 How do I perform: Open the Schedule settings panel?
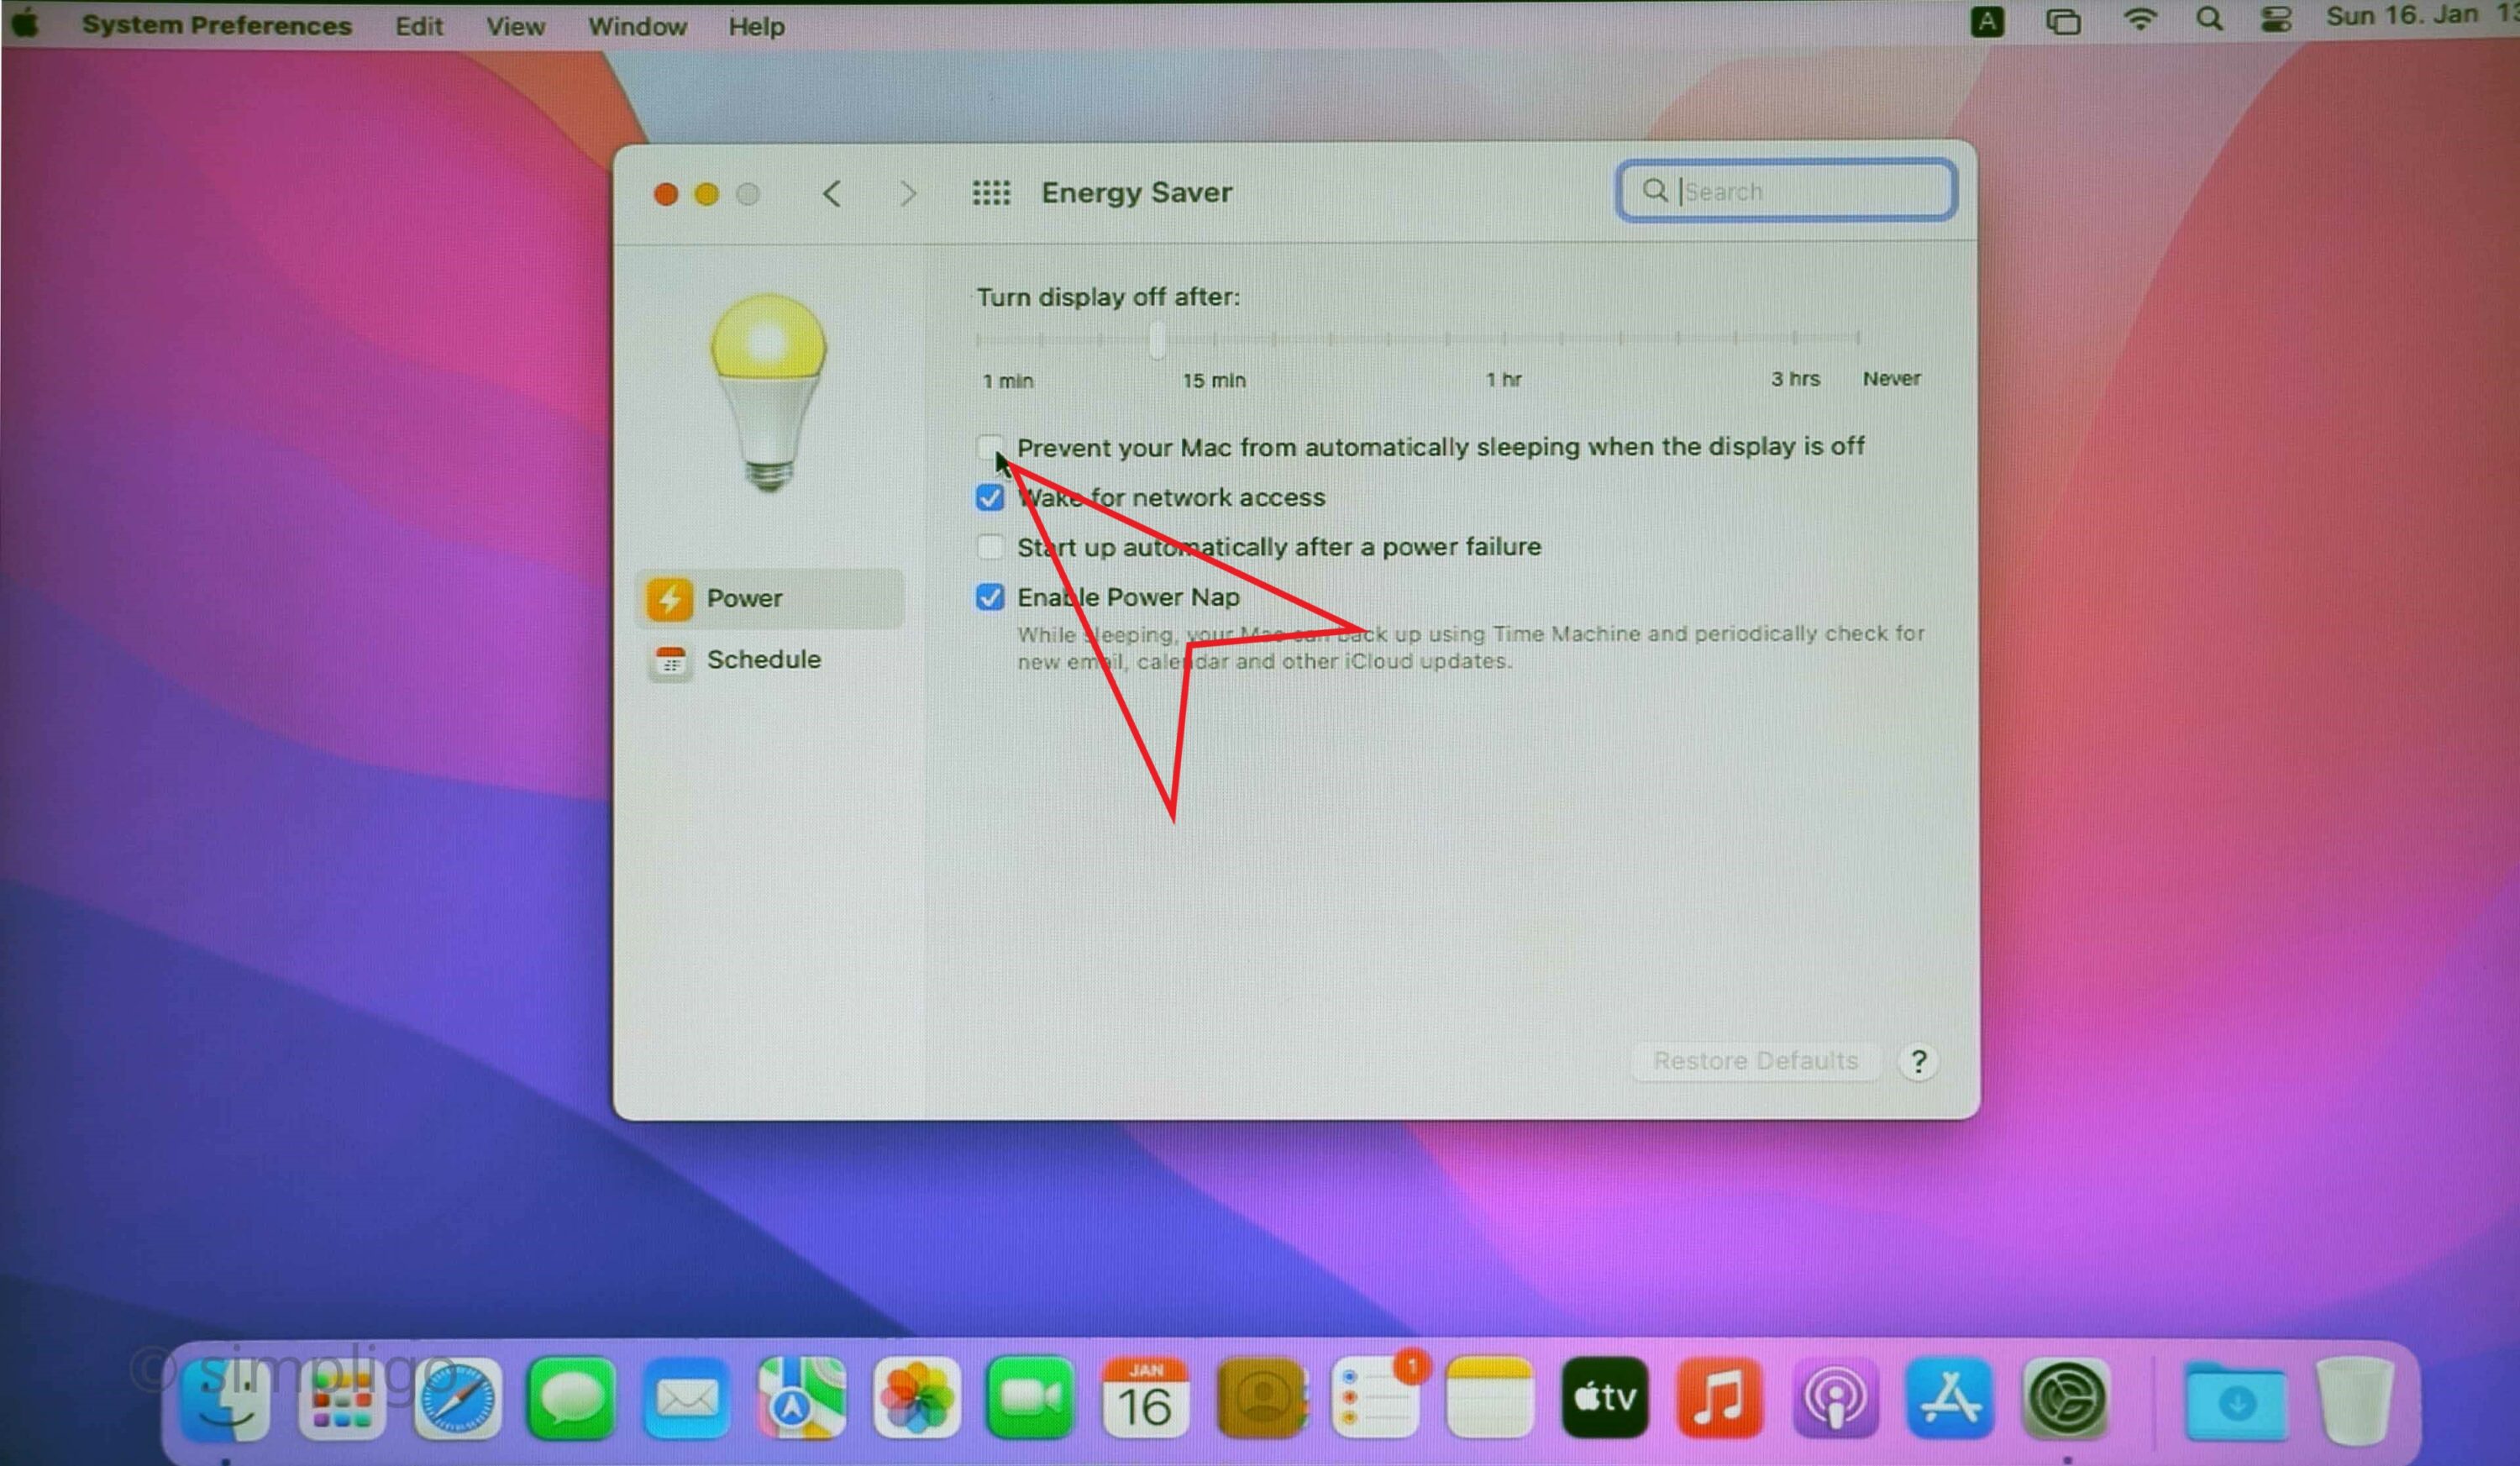pos(763,659)
